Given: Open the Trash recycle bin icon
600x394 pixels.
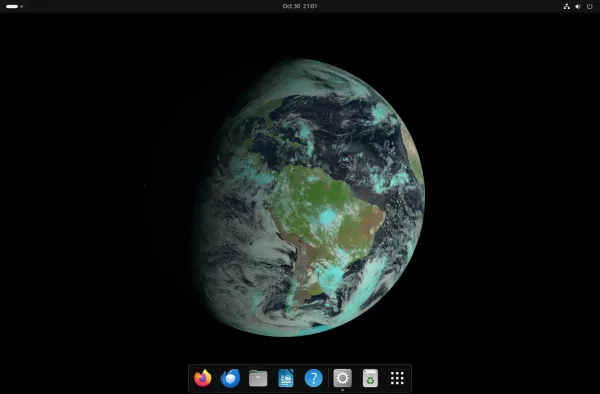Looking at the screenshot, I should tap(370, 378).
